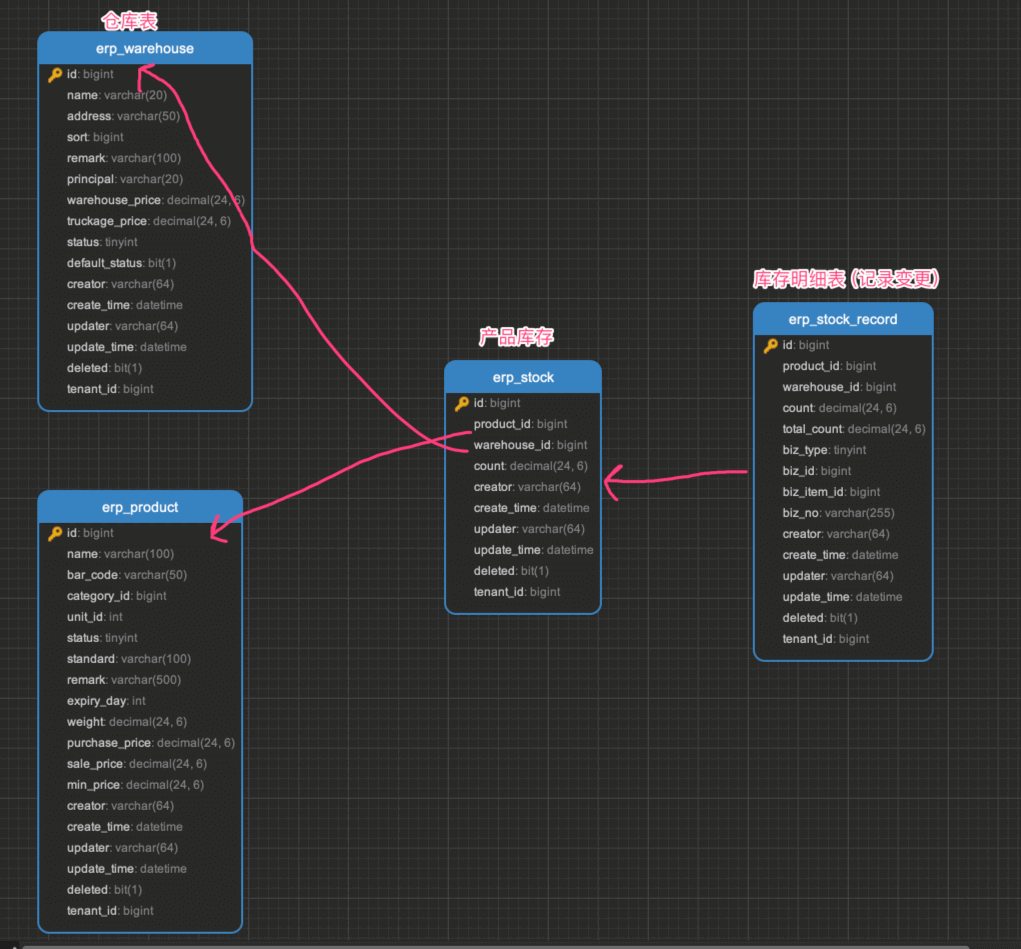Select the erp_warehouse table header

point(145,48)
